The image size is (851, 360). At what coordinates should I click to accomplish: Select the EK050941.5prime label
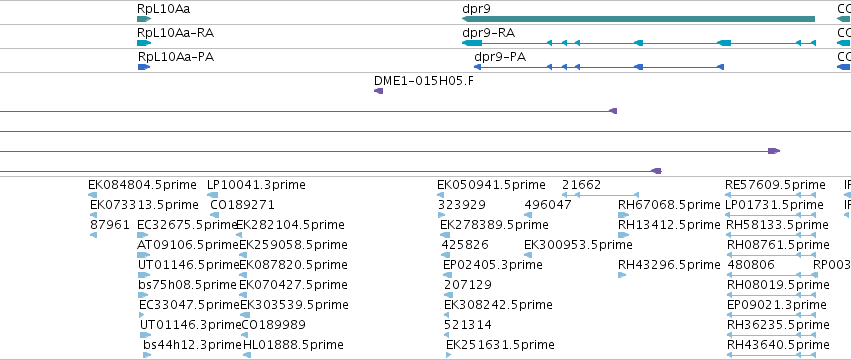click(x=491, y=185)
